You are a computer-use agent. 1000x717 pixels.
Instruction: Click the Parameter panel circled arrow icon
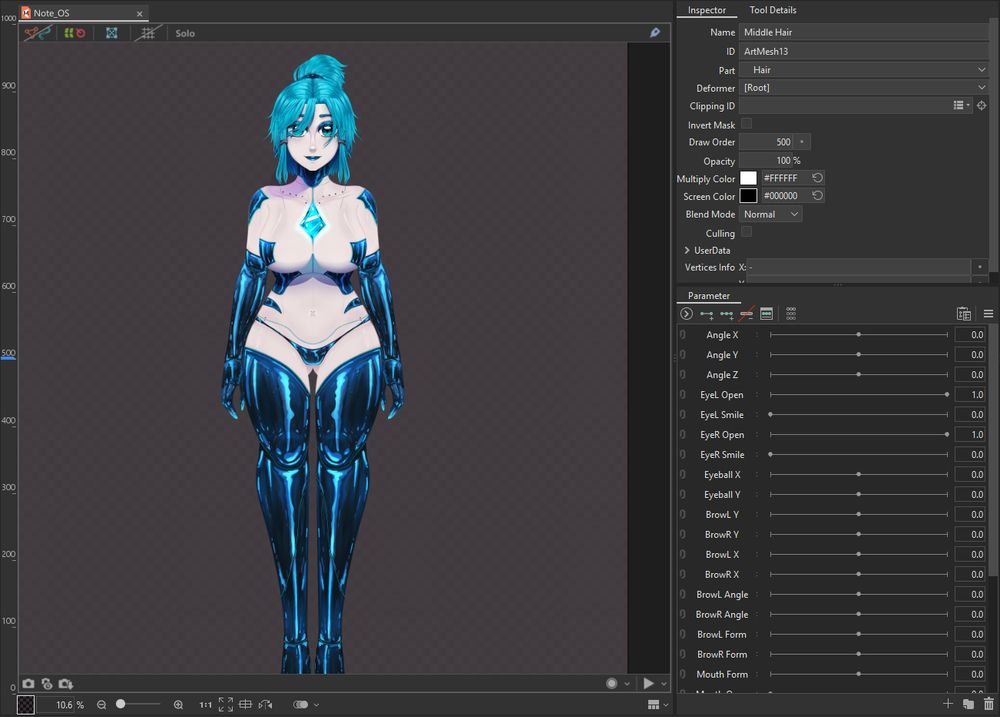tap(686, 313)
